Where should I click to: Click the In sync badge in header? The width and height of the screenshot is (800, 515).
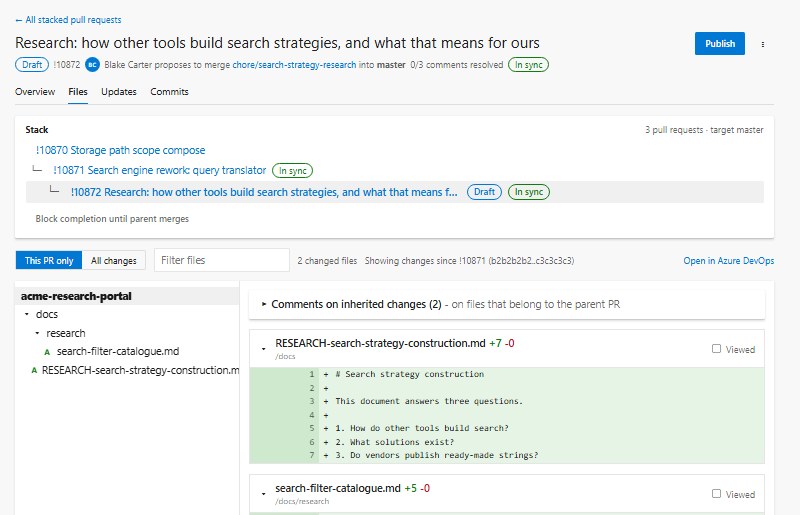coord(529,65)
